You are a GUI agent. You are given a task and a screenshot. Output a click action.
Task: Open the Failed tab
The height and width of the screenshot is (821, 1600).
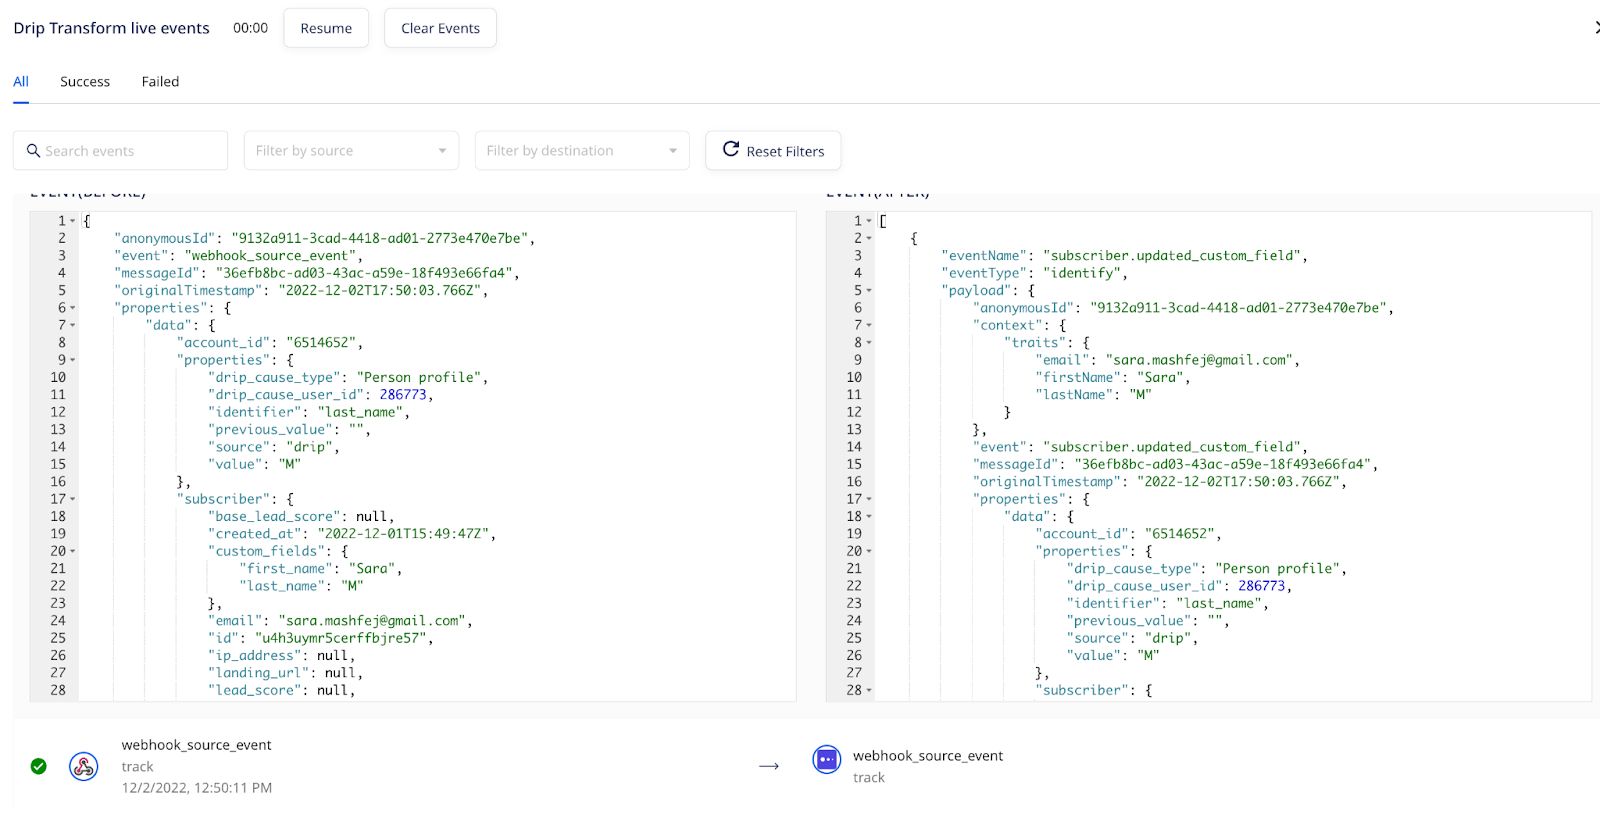click(160, 82)
